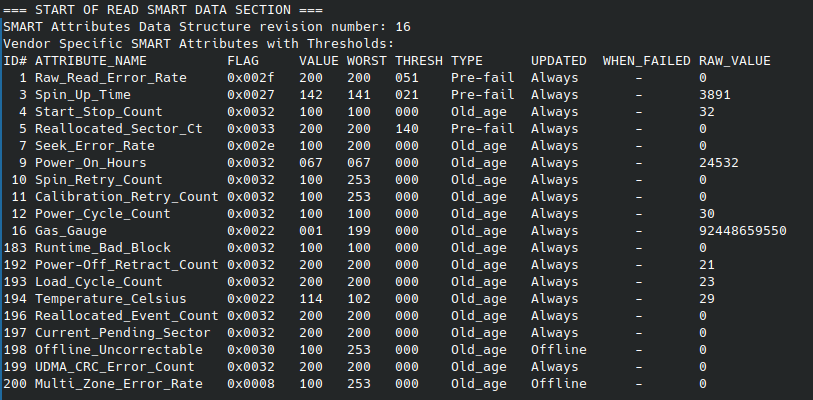Screen dimensions: 813x400
Task: Click the Raw_Read_Error_Rate attribute name
Action: pyautogui.click(x=98, y=77)
